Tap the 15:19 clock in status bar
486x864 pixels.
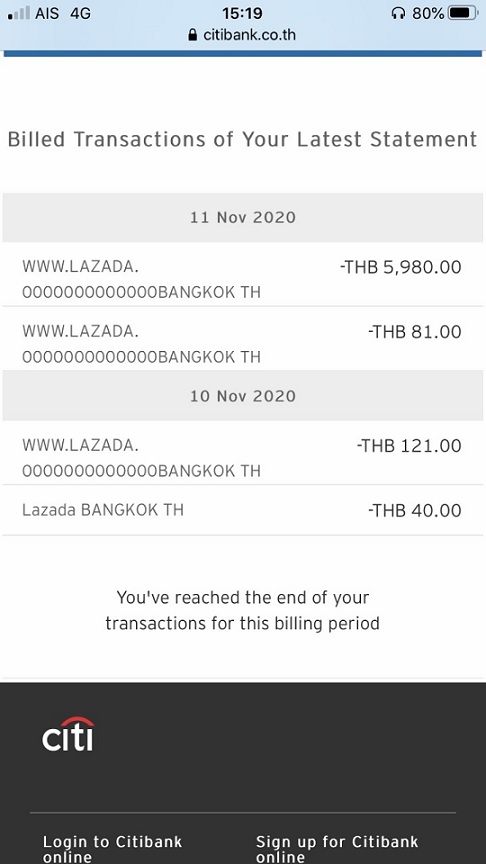pos(242,13)
